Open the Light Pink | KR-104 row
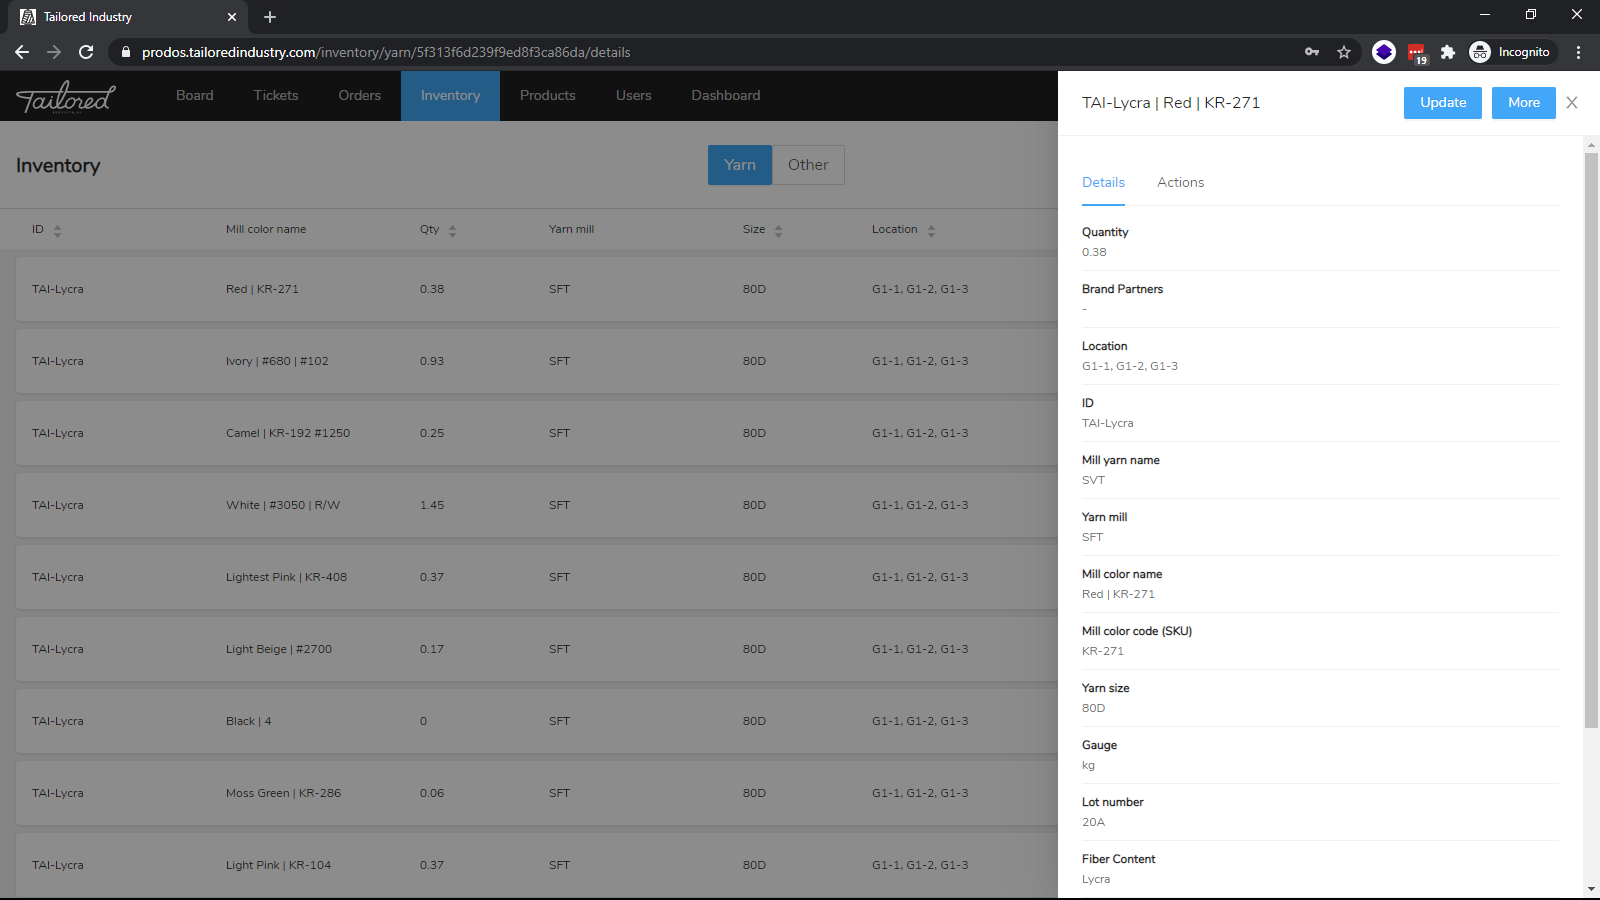1600x900 pixels. (536, 865)
